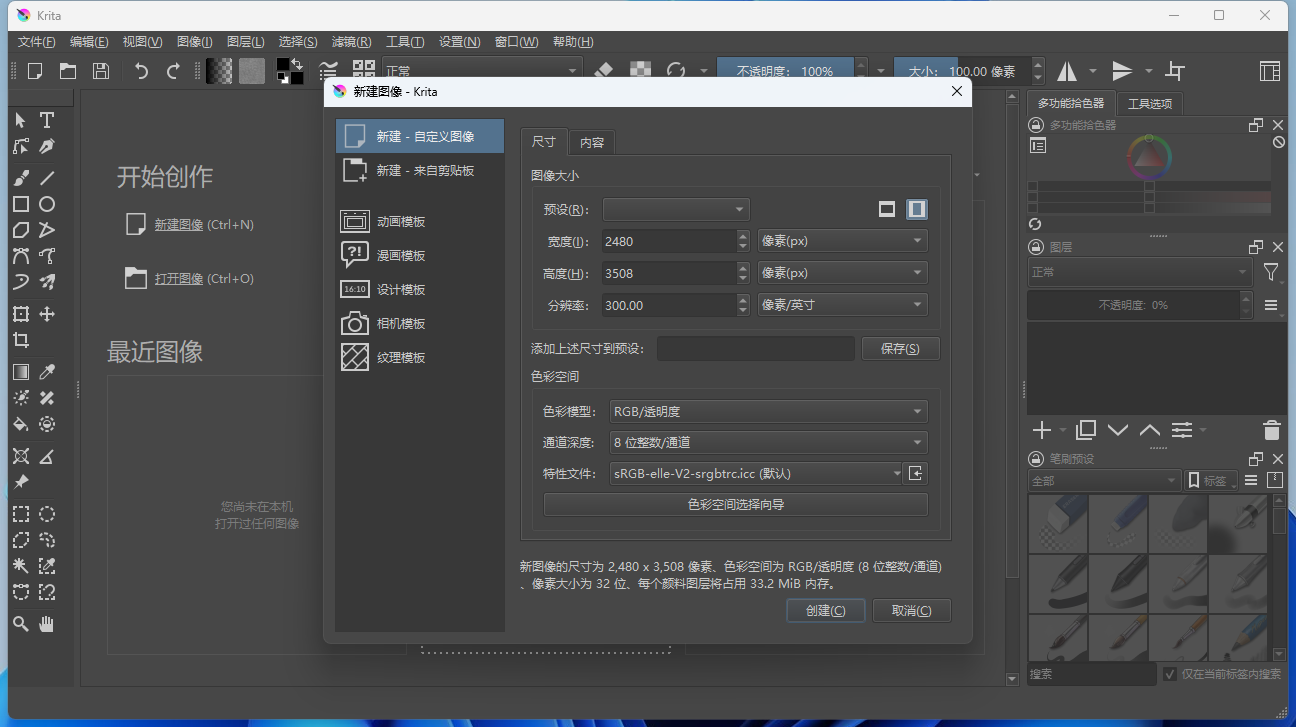
Task: Switch to the 内容 tab
Action: (592, 142)
